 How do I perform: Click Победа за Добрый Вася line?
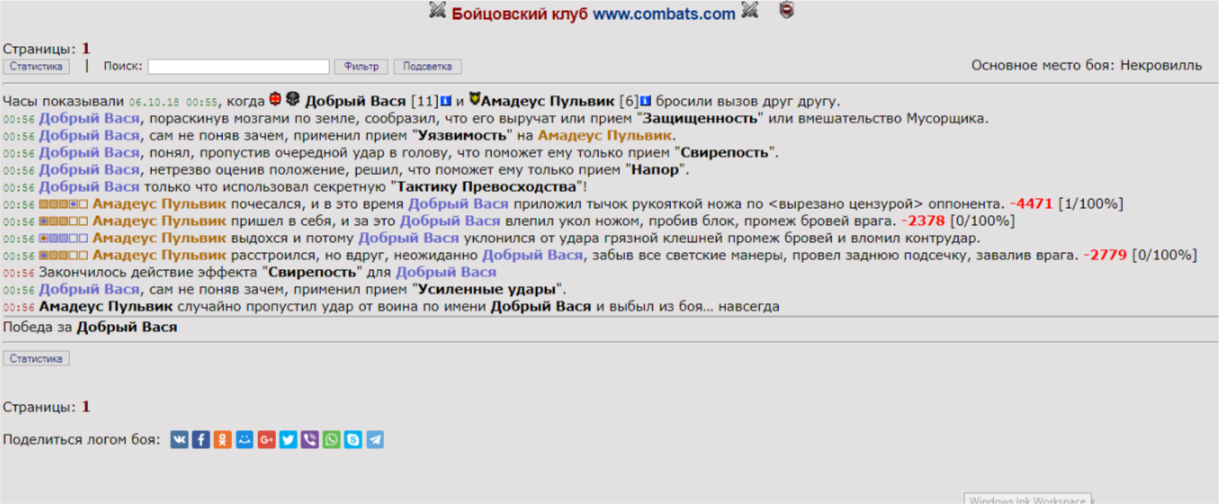coord(90,327)
